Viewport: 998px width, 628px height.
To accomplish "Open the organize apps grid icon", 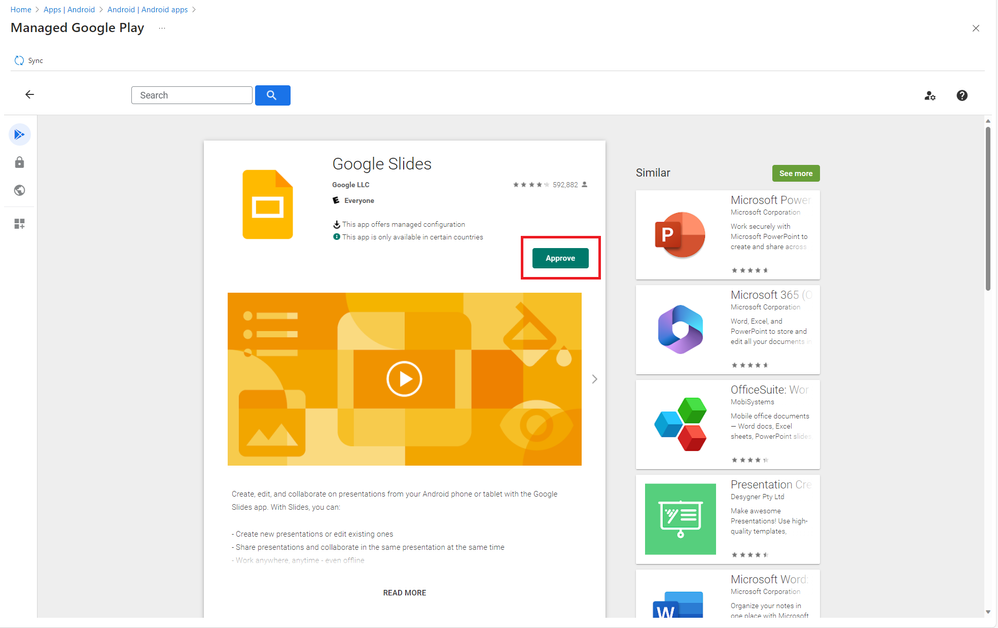I will tap(20, 224).
